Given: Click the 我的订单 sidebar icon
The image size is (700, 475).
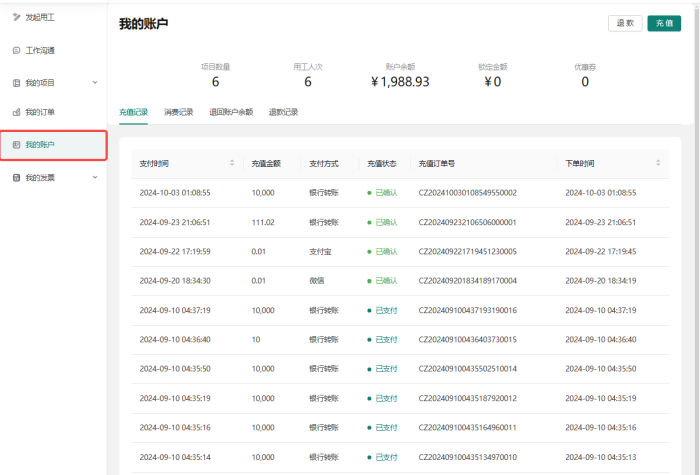Looking at the screenshot, I should [x=17, y=112].
